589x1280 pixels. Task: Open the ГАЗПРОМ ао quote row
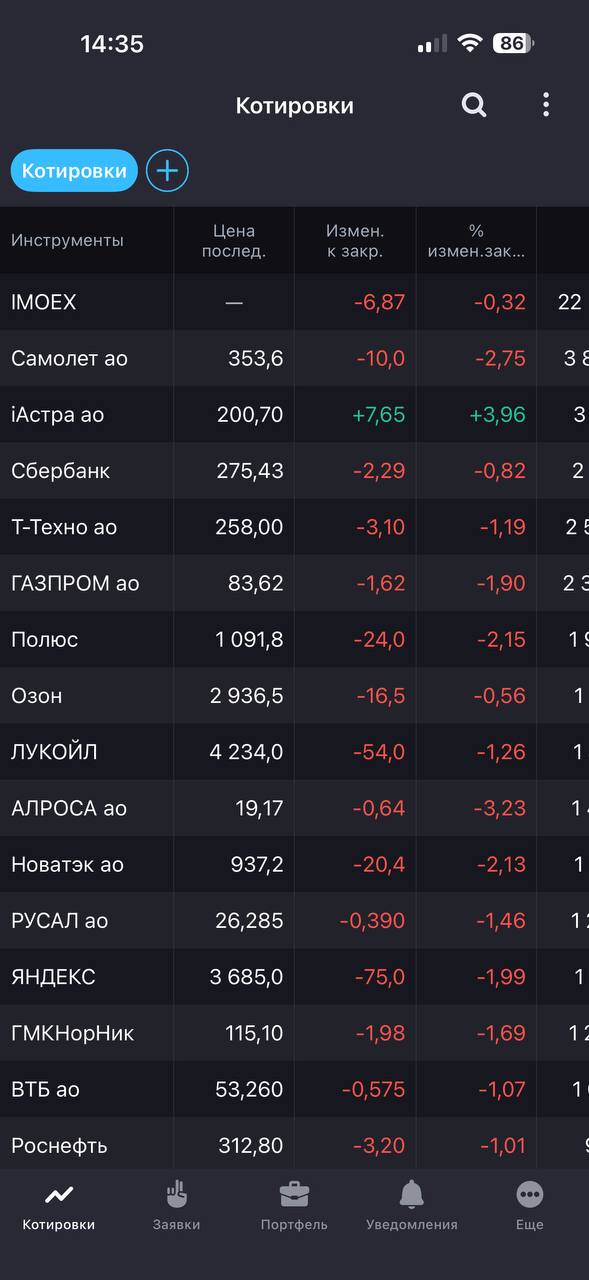294,583
